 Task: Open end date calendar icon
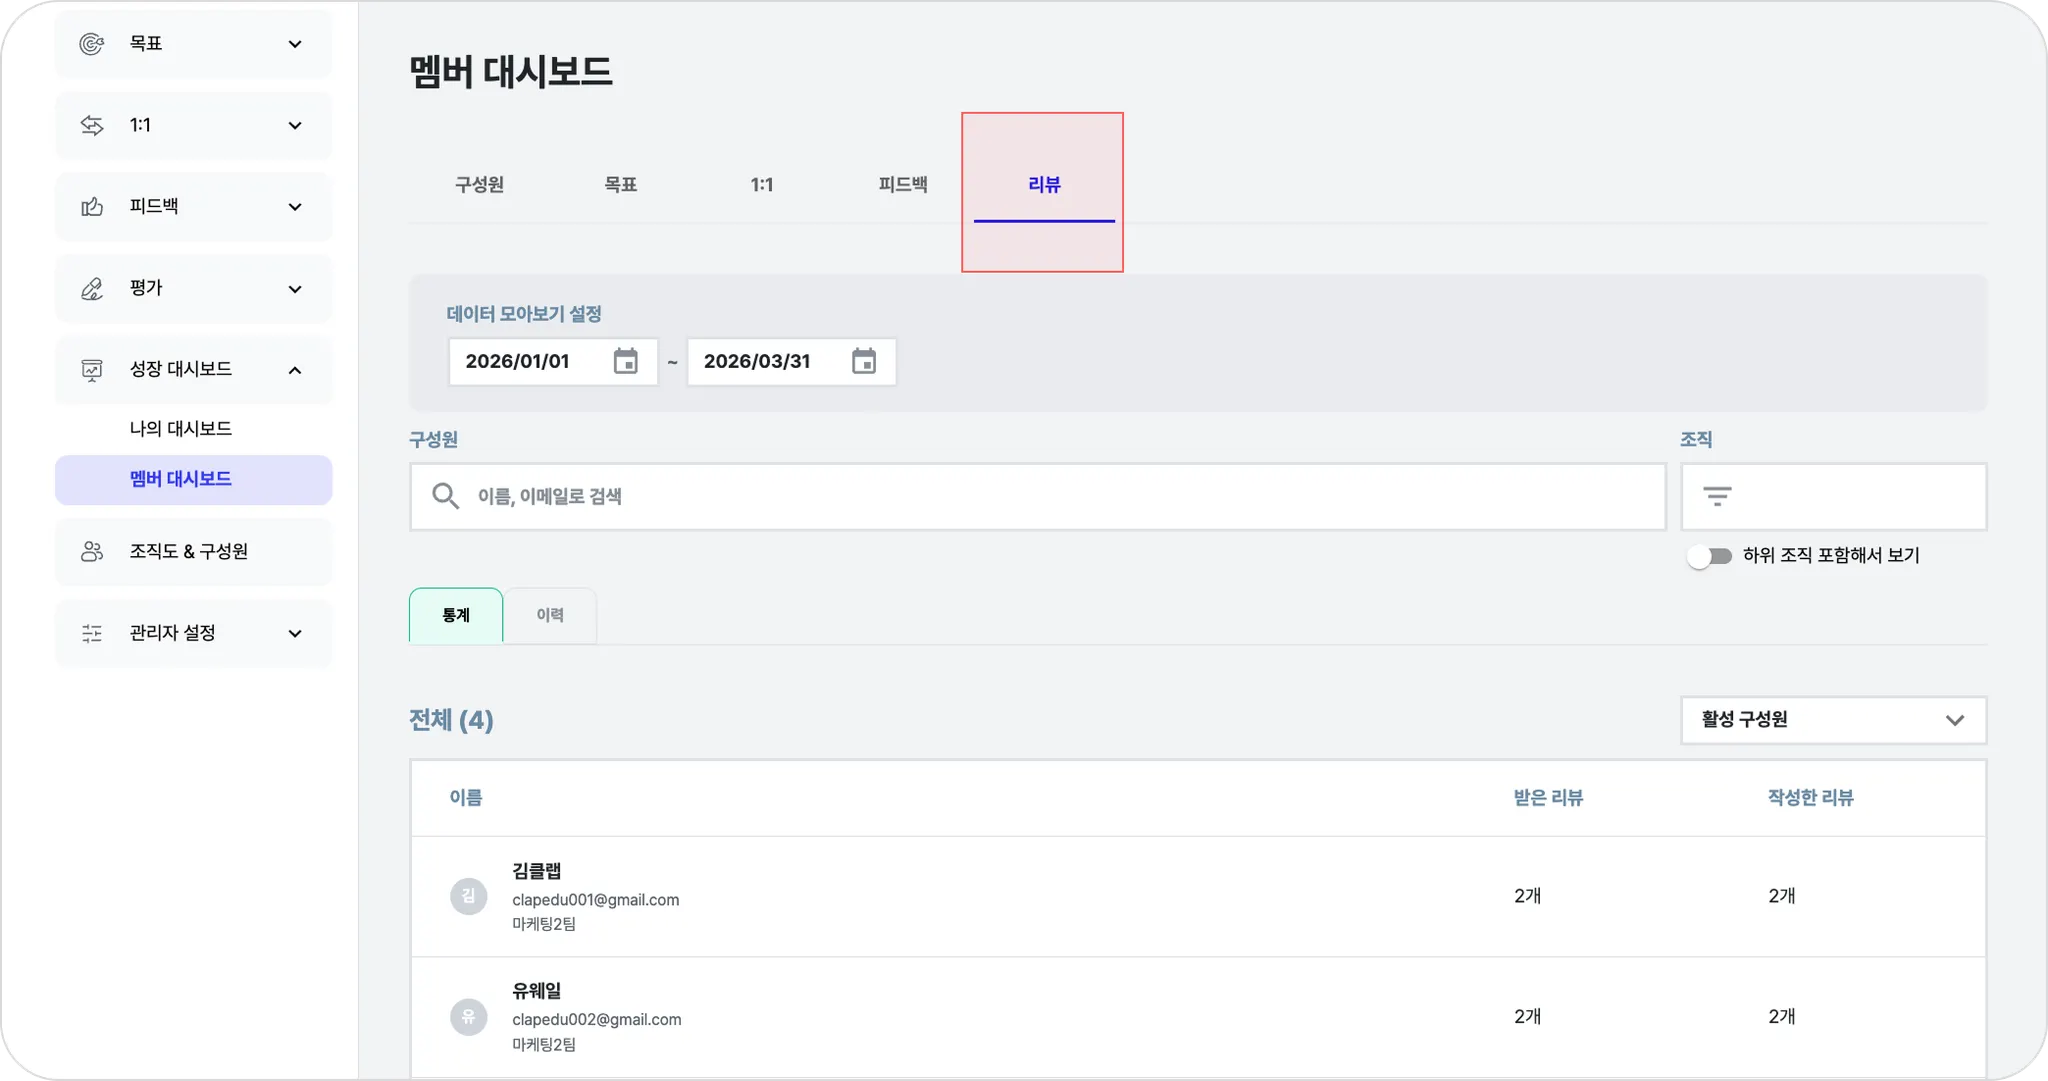(864, 361)
